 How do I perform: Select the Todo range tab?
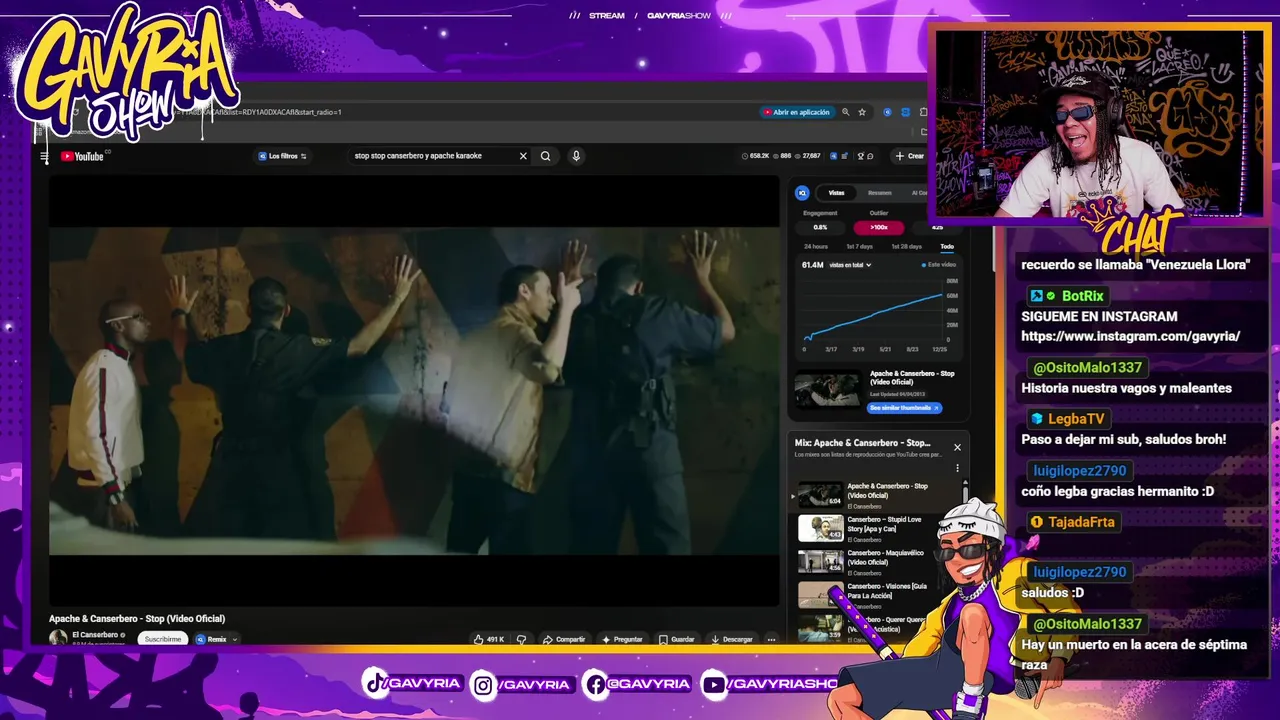click(946, 246)
